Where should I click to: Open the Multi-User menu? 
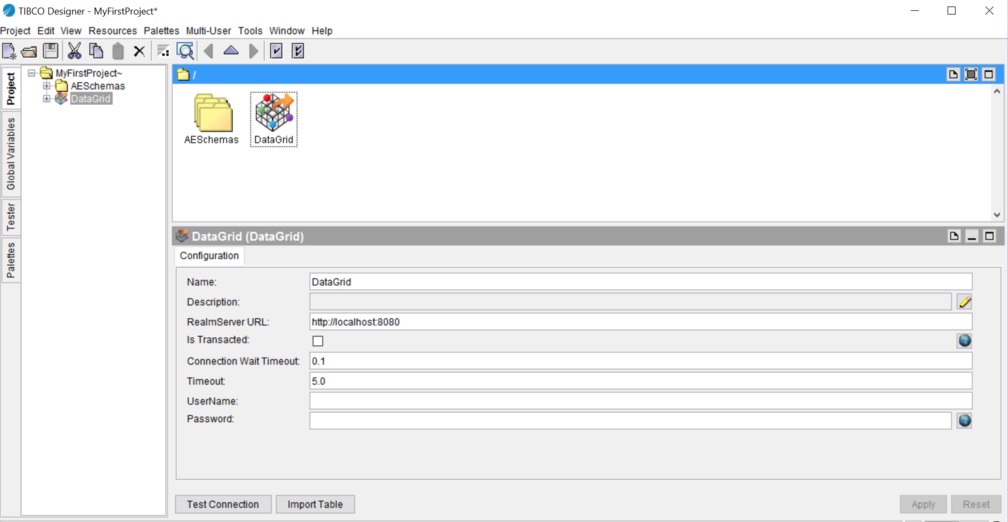(x=208, y=31)
